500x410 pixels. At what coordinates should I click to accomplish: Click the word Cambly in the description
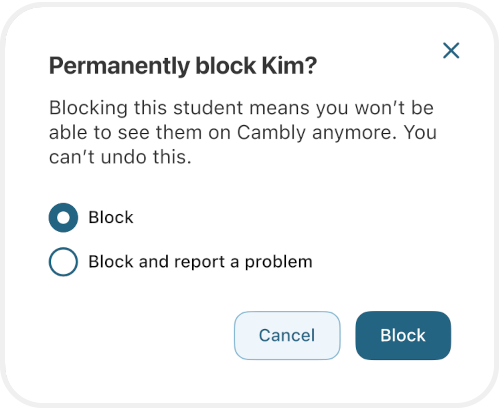point(271,133)
